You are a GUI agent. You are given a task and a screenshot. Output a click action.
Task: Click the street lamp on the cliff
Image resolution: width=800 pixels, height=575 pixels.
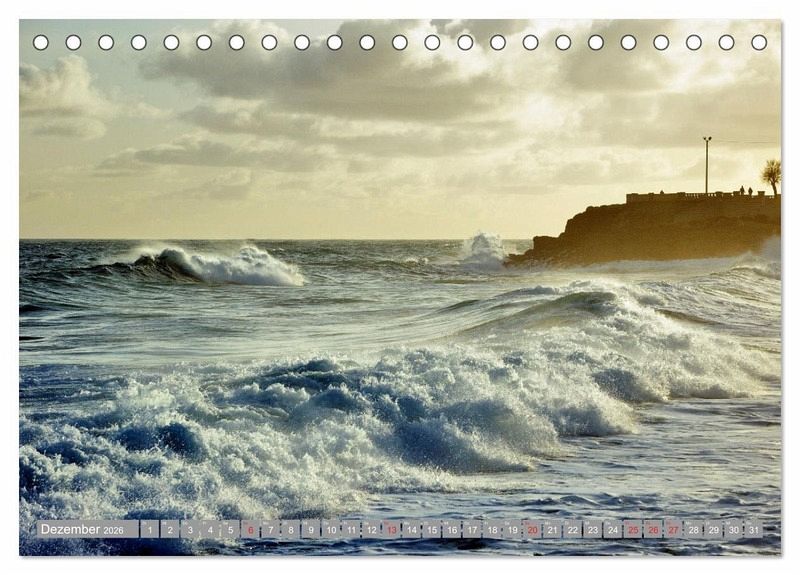click(x=707, y=165)
